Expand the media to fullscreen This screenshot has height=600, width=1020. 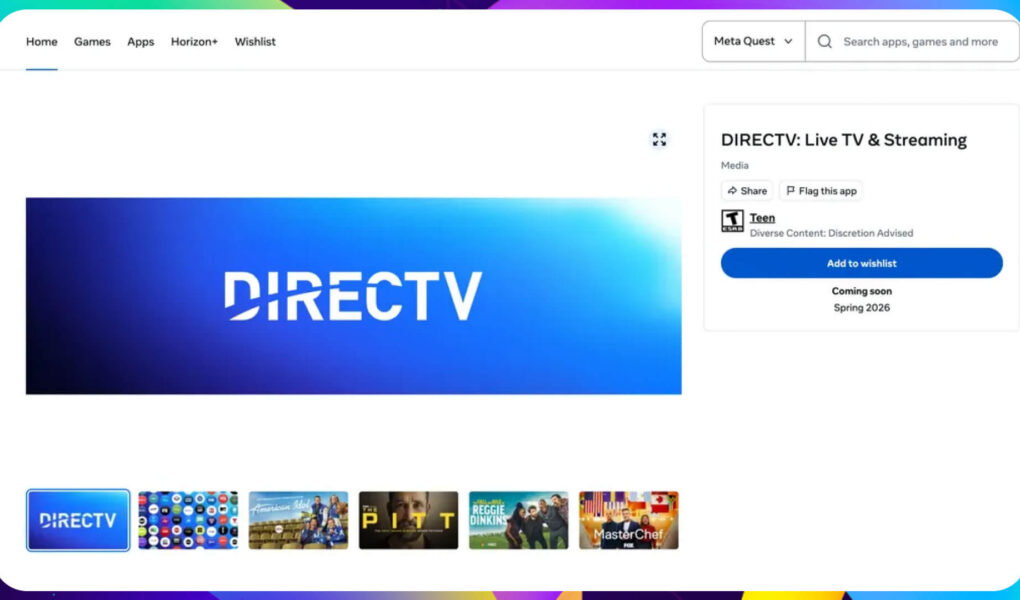click(x=659, y=139)
